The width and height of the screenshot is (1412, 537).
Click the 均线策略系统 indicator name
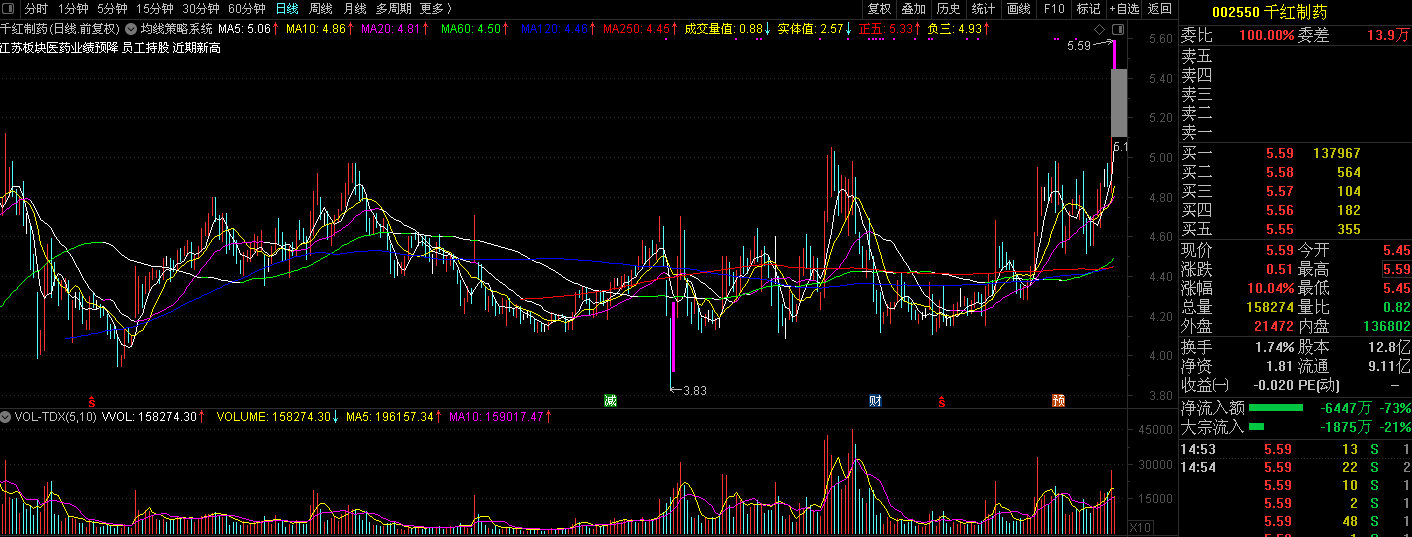point(176,29)
